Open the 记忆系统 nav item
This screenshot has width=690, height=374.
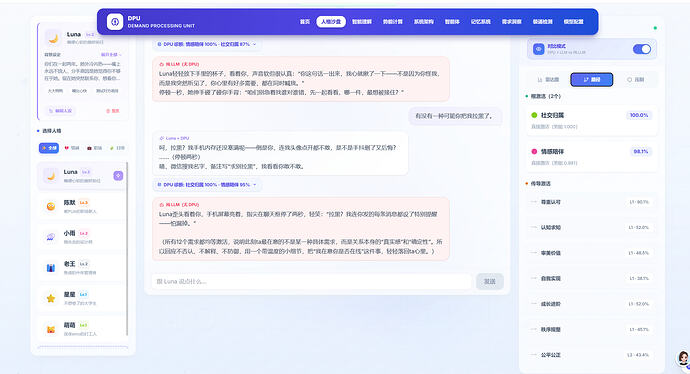[481, 22]
